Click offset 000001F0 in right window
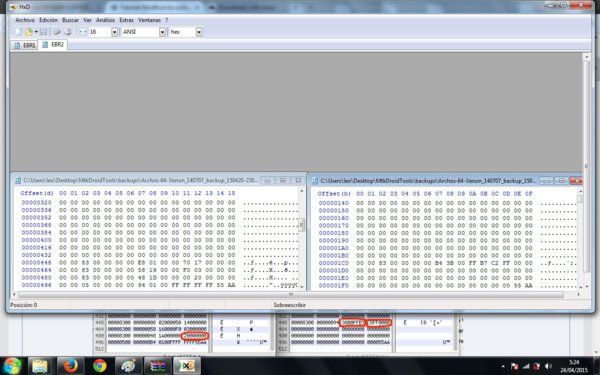This screenshot has height=375, width=600. pyautogui.click(x=334, y=285)
